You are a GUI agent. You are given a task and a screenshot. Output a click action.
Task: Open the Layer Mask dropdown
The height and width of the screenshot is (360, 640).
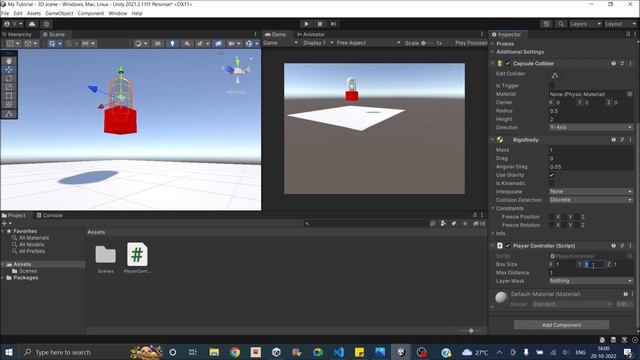point(591,281)
